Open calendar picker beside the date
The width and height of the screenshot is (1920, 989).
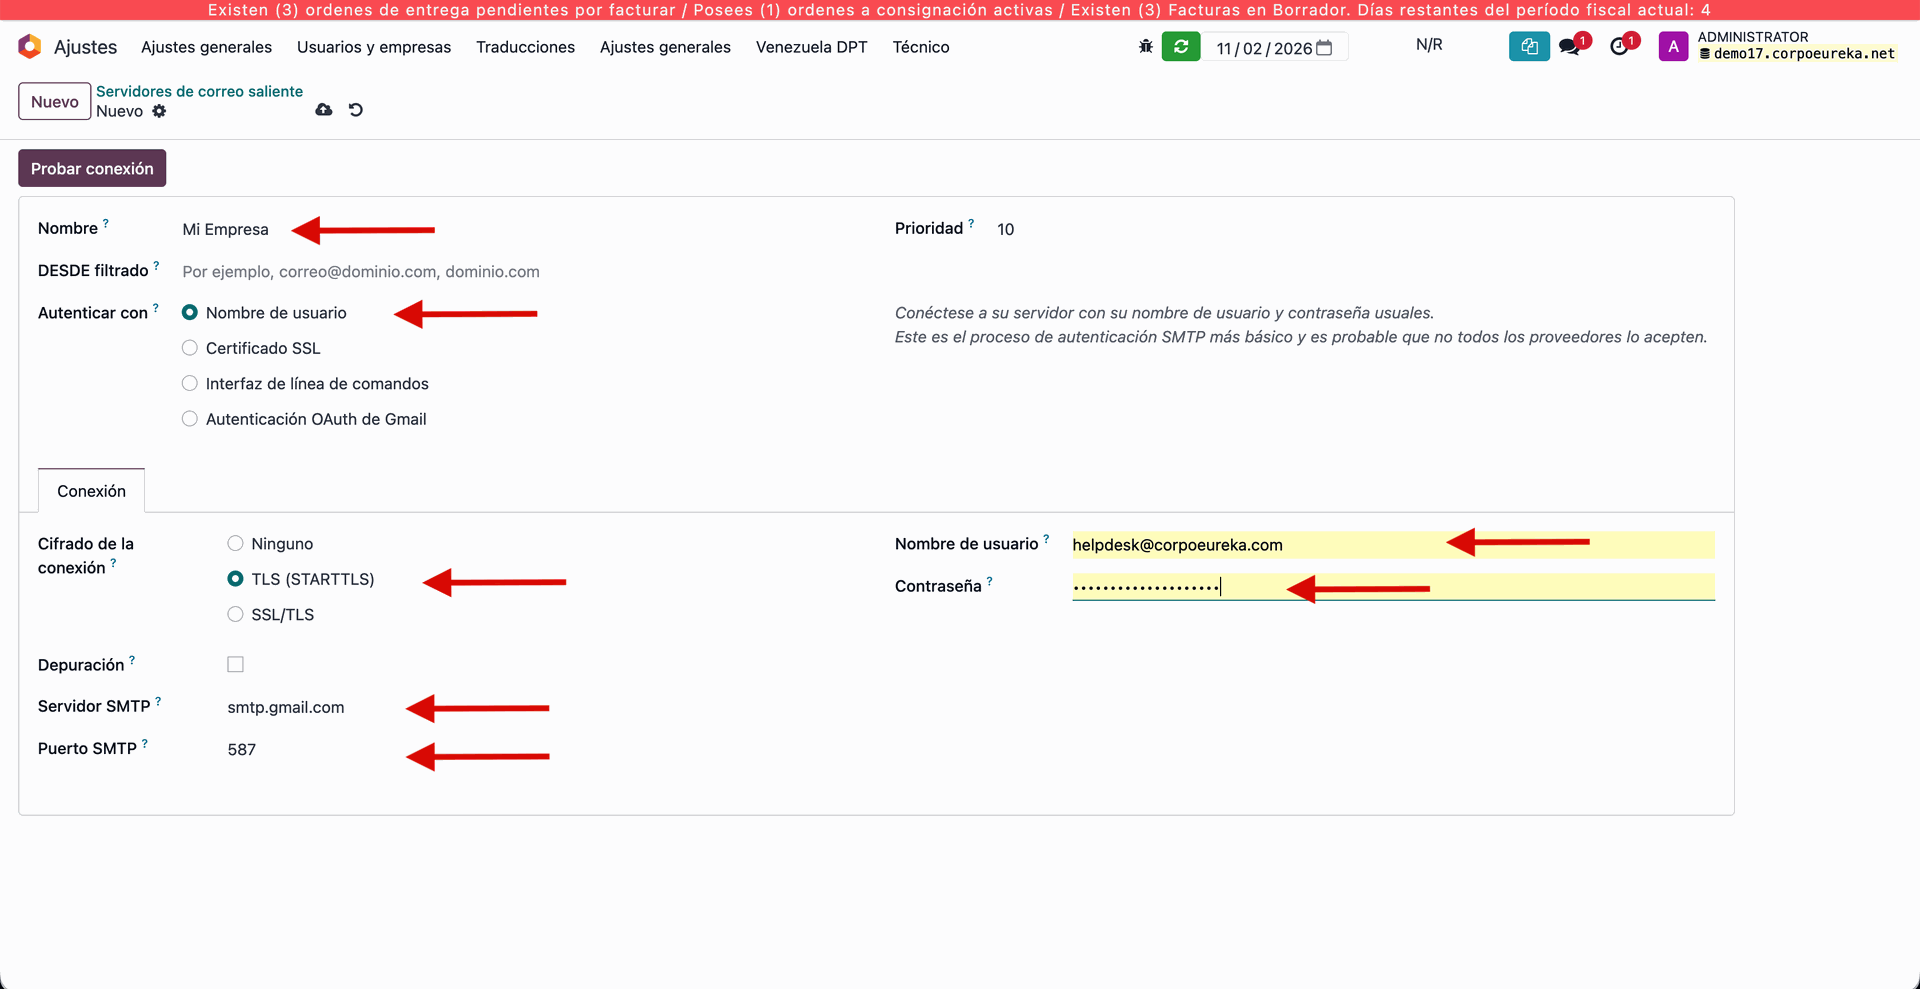coord(1324,48)
